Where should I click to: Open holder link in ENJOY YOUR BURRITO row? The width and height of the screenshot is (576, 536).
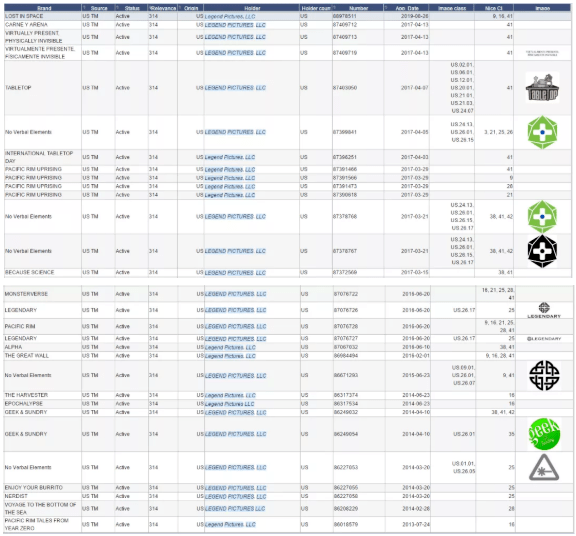coord(236,488)
